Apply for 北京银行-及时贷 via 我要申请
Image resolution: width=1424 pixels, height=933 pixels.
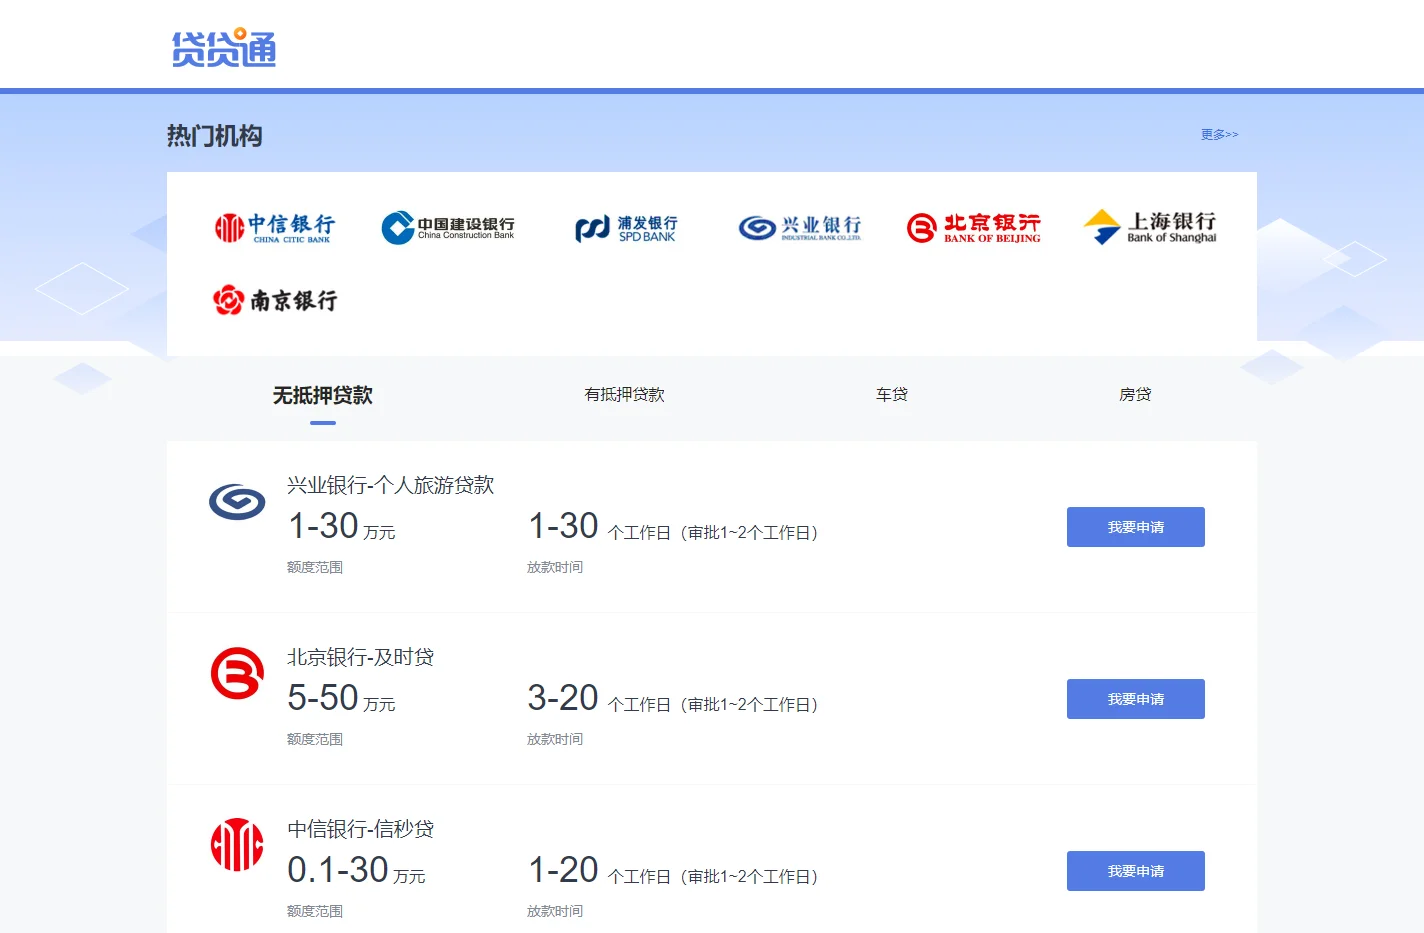coord(1136,699)
